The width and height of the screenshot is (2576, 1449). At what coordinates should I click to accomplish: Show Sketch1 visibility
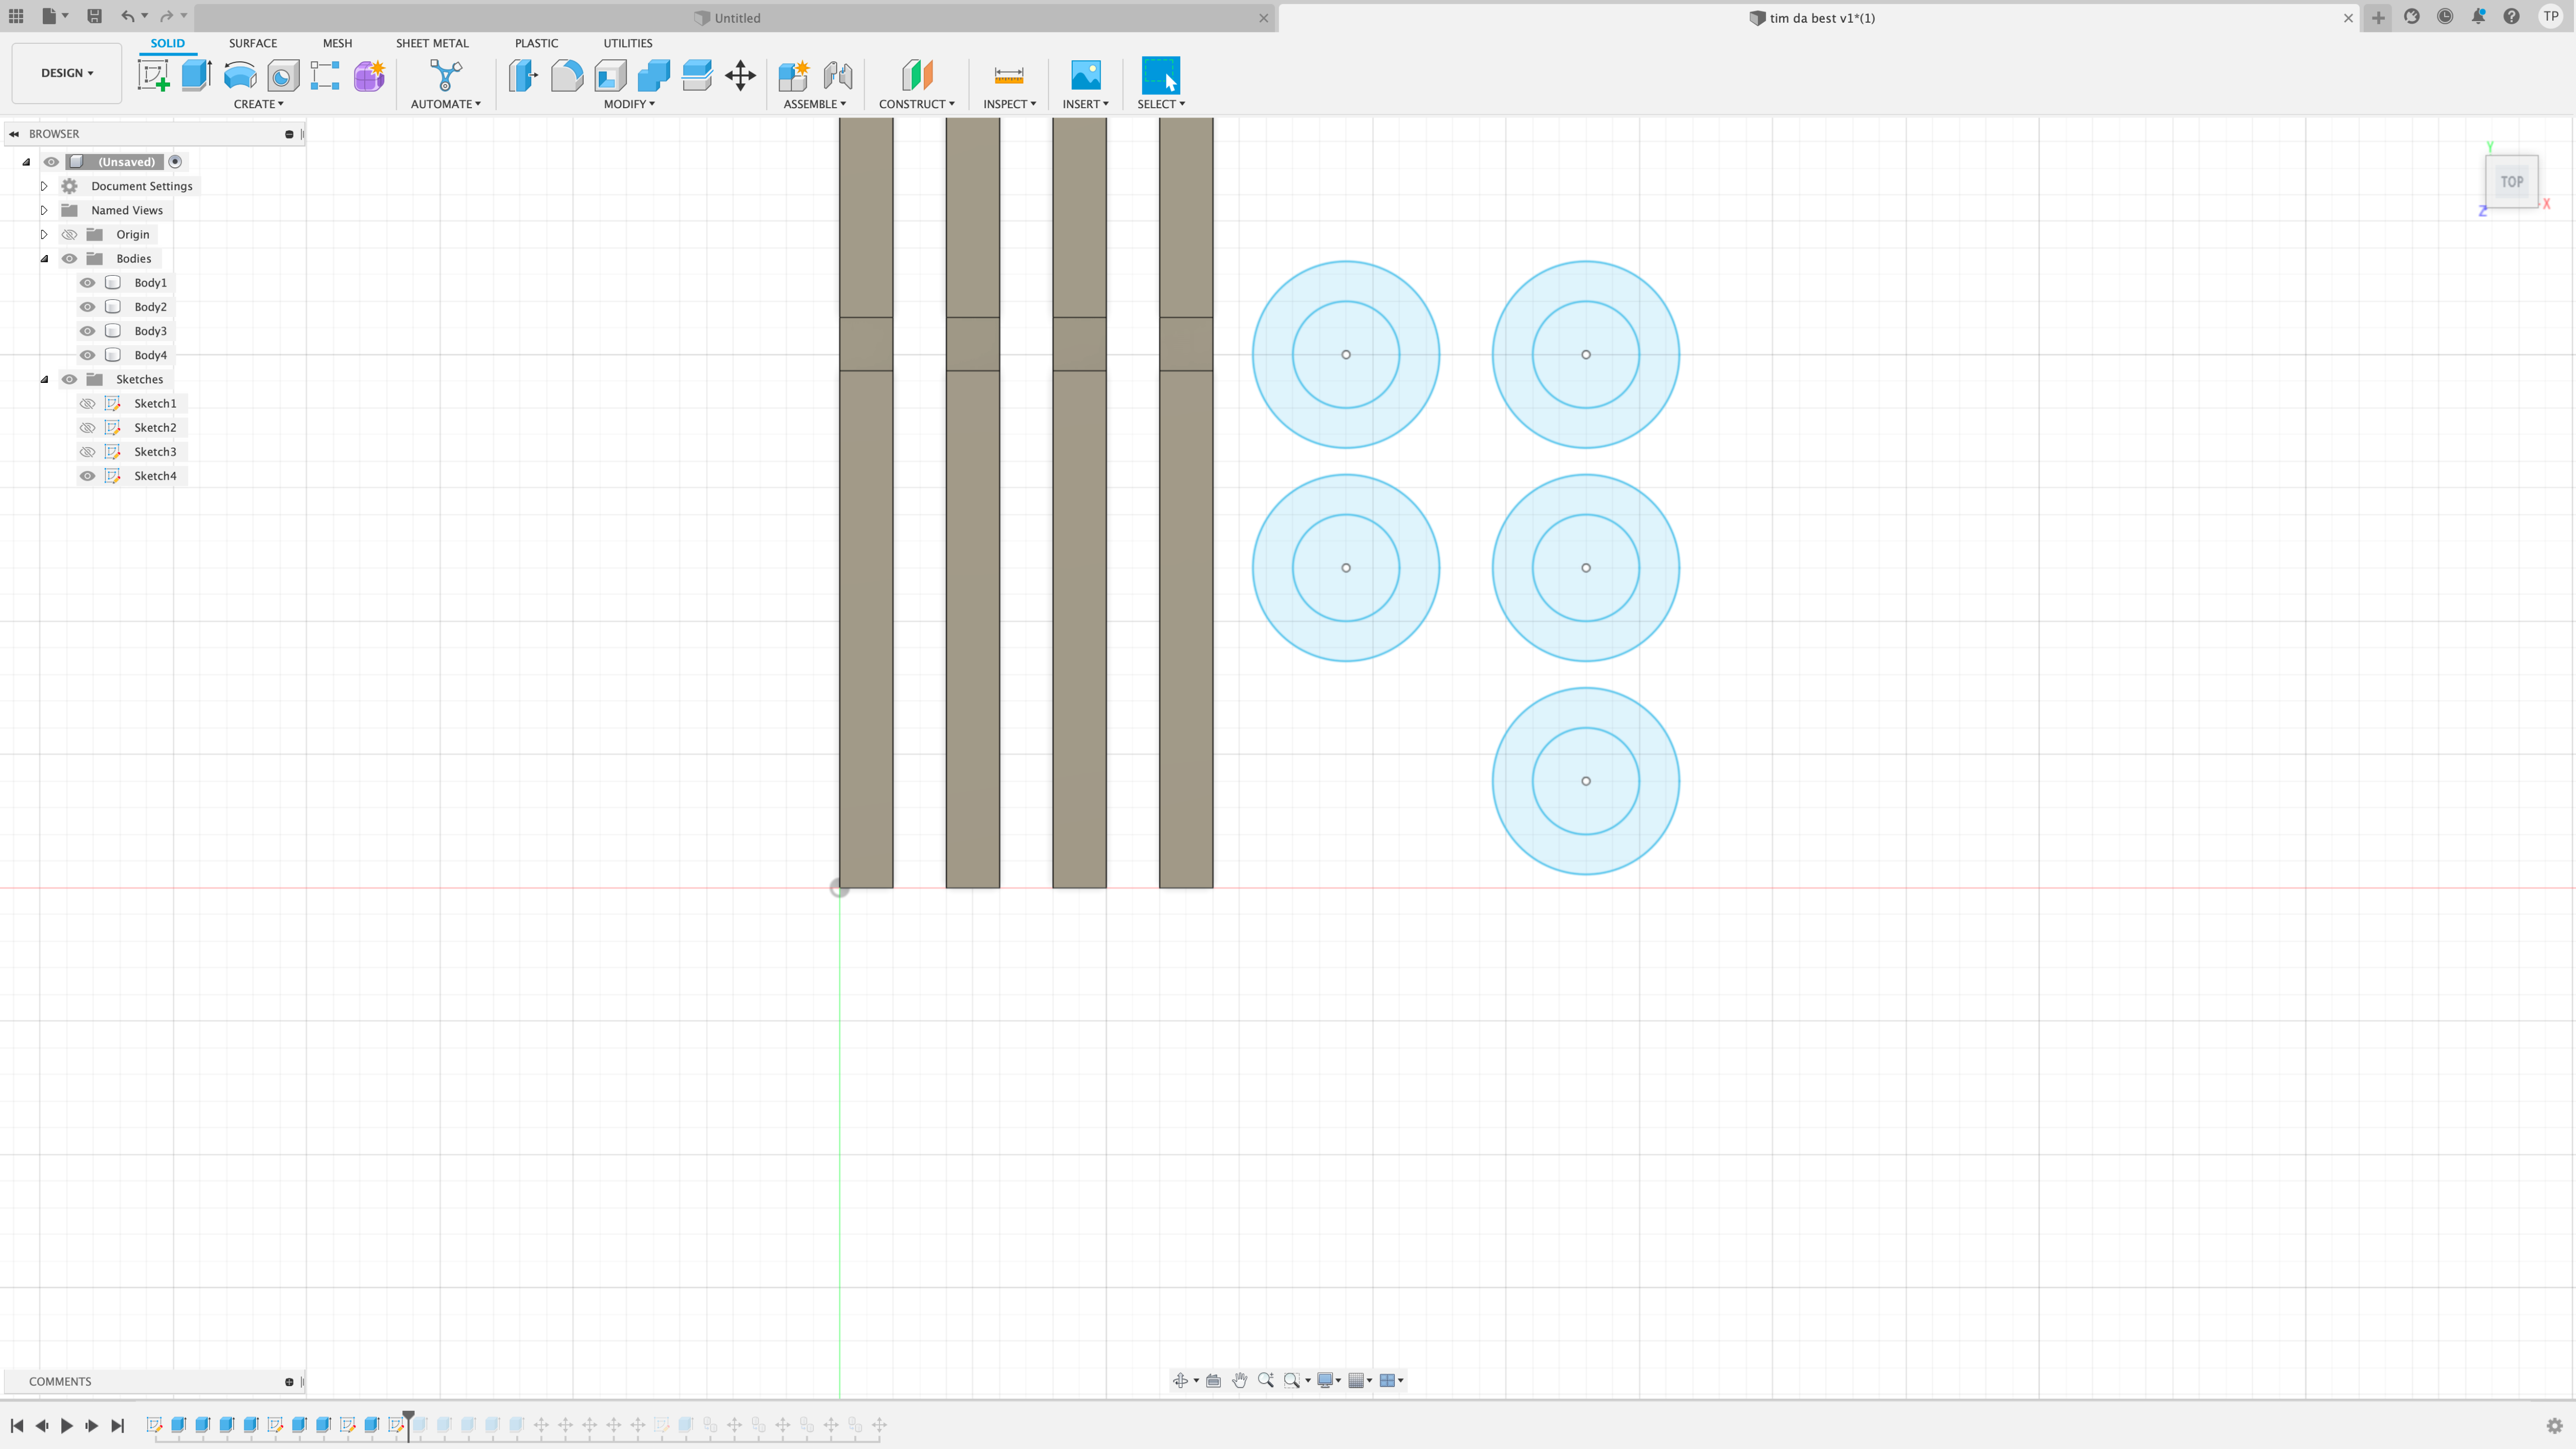[x=87, y=403]
